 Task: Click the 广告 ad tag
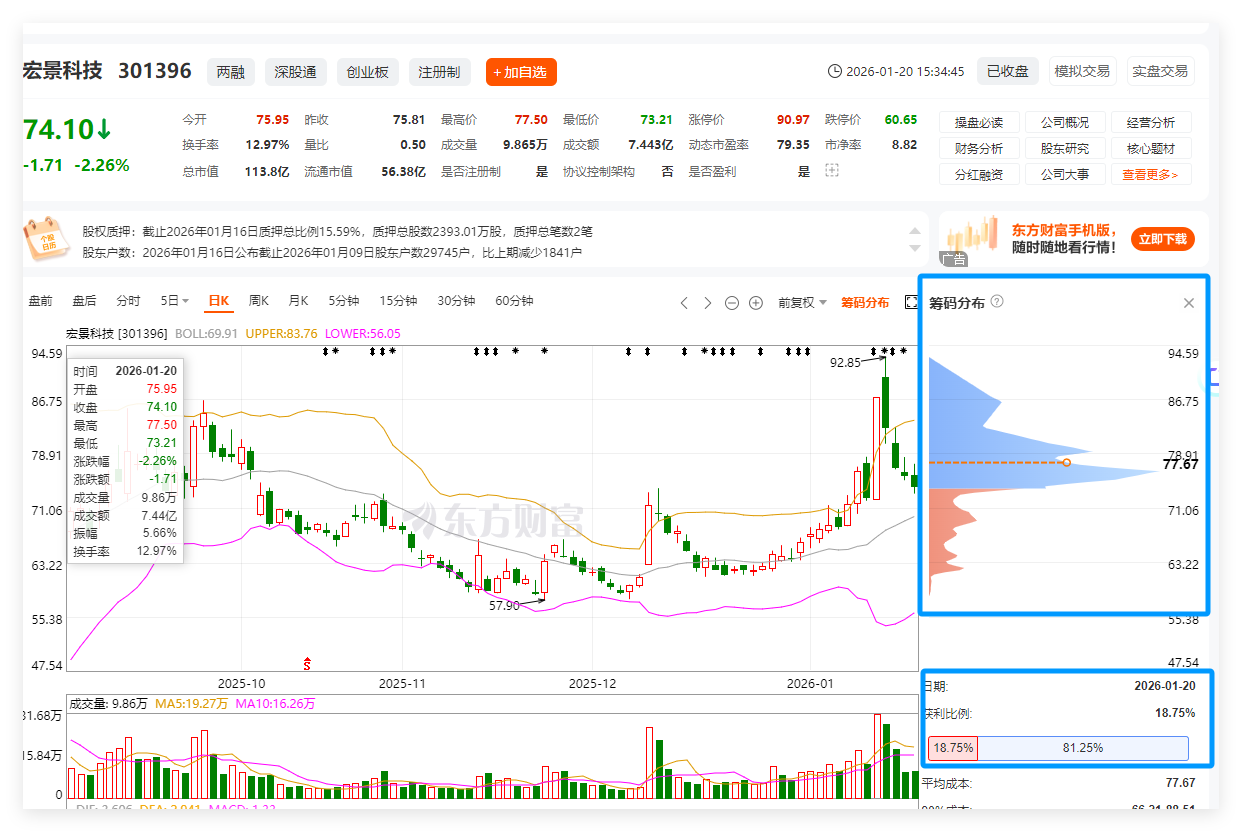pos(954,259)
